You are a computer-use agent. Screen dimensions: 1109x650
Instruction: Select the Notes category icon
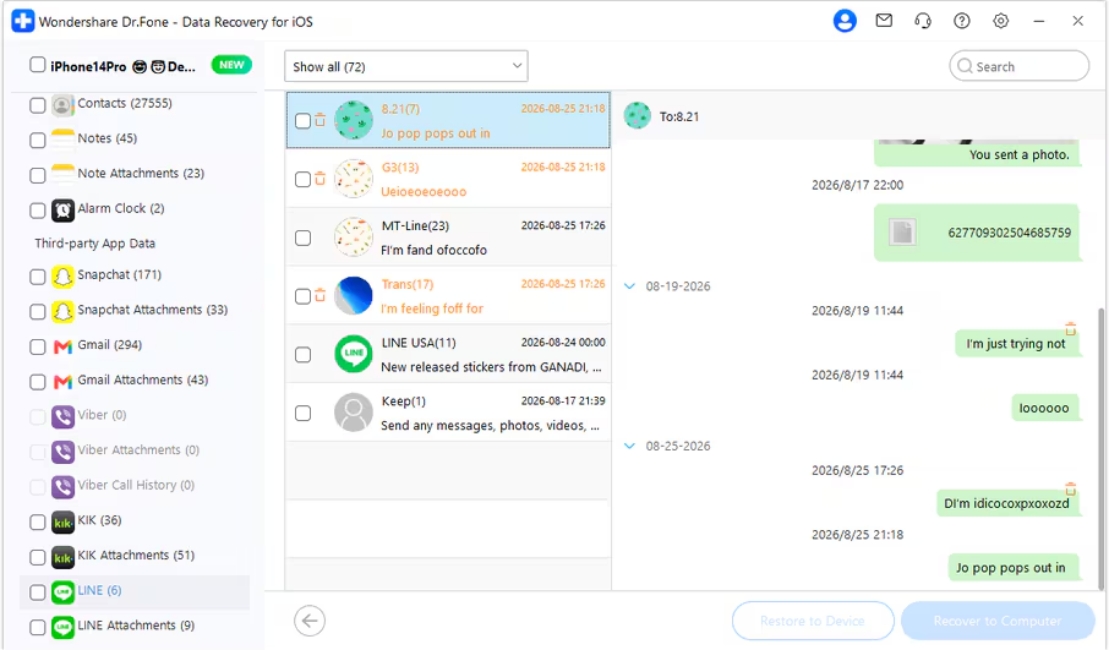[x=62, y=139]
